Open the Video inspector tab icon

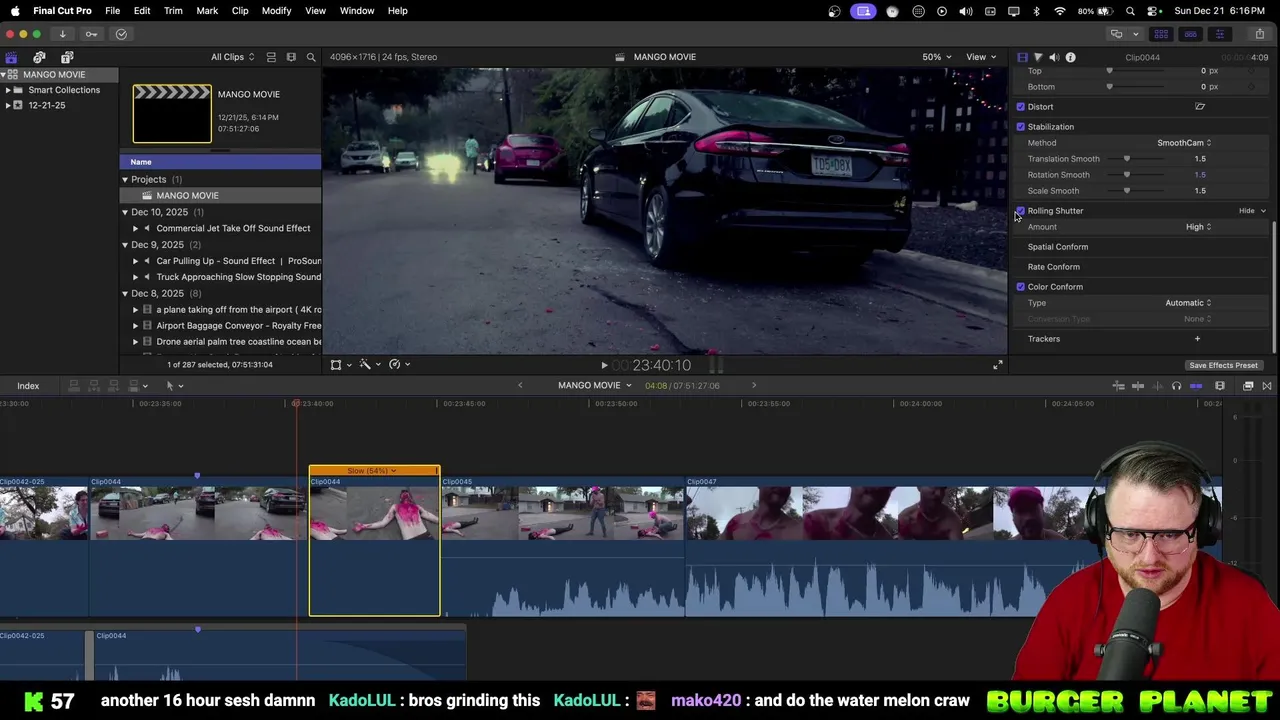[x=1022, y=57]
